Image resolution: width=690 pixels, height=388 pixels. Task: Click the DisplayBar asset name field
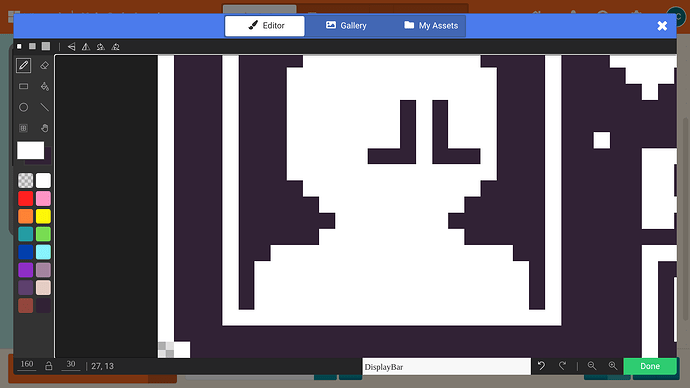pos(447,366)
